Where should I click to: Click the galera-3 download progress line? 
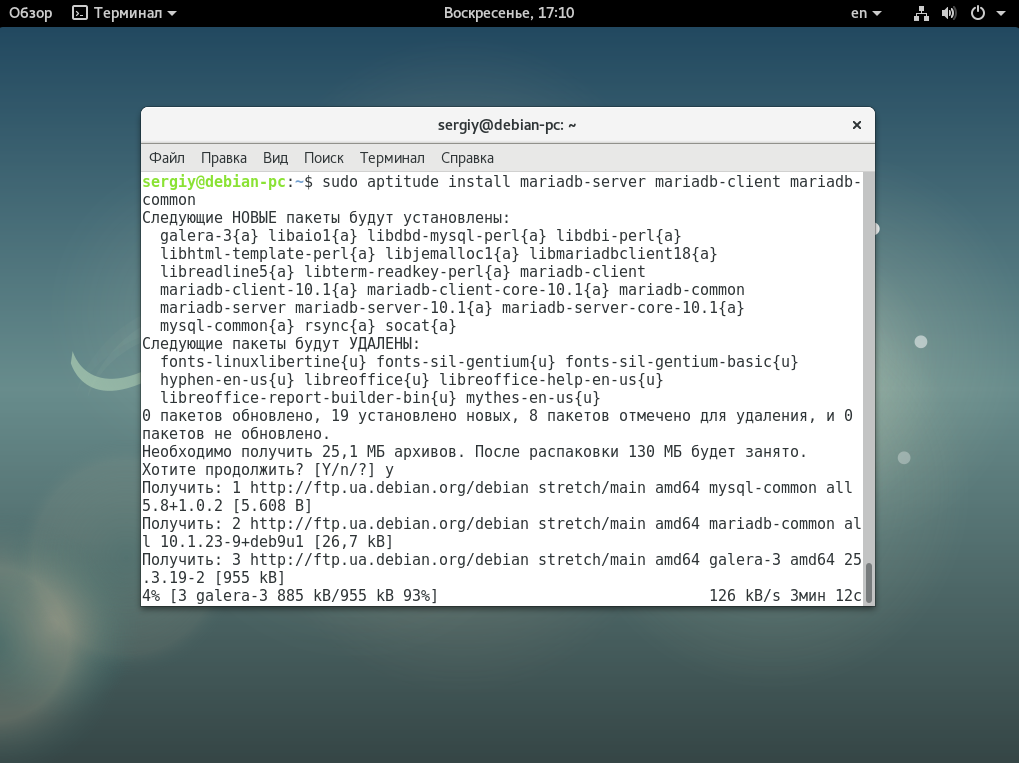coord(290,596)
